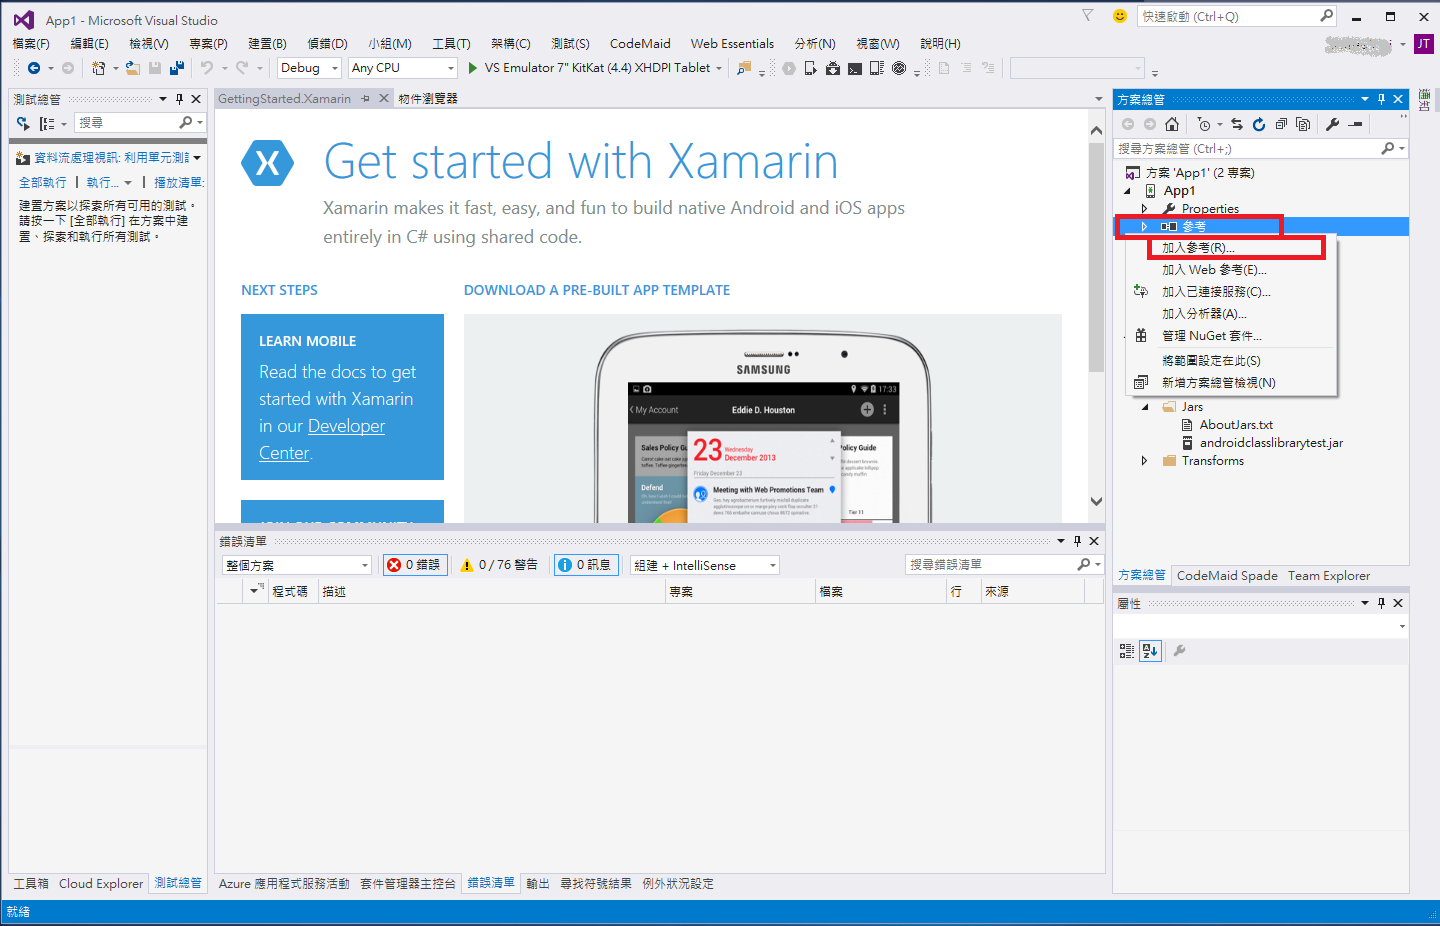Click the notifications filter funnel icon in the title bar
1440x926 pixels.
(x=1088, y=16)
